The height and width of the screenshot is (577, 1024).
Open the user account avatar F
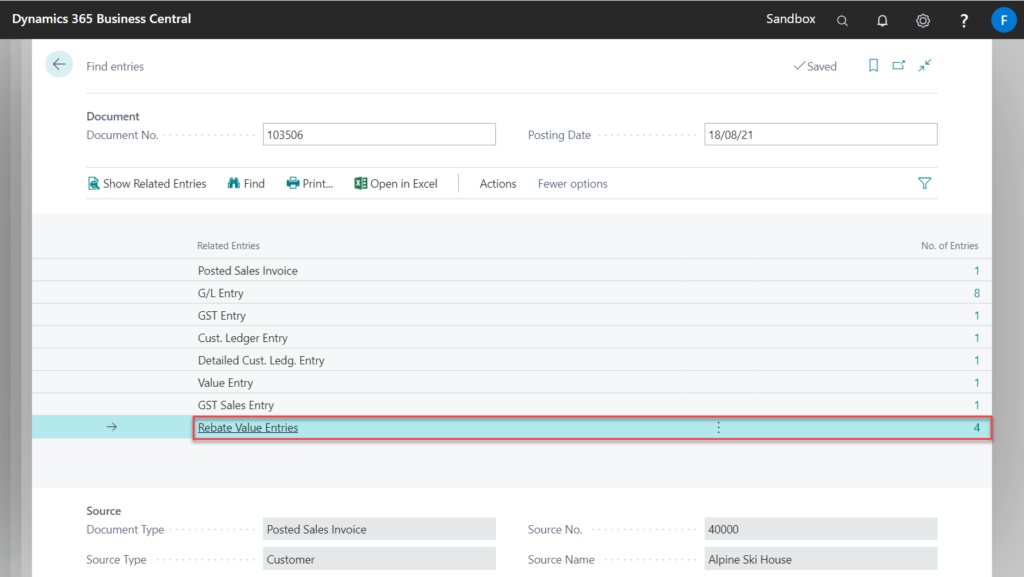(x=1003, y=20)
